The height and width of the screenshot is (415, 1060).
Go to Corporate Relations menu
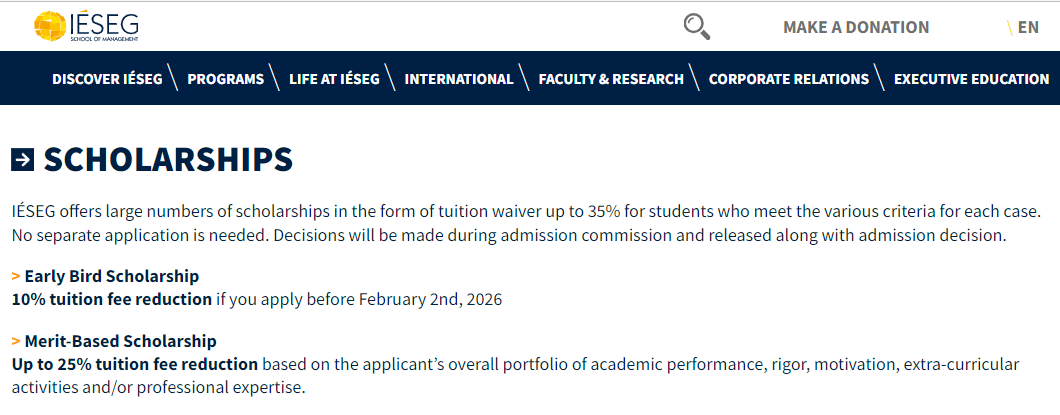click(x=789, y=79)
